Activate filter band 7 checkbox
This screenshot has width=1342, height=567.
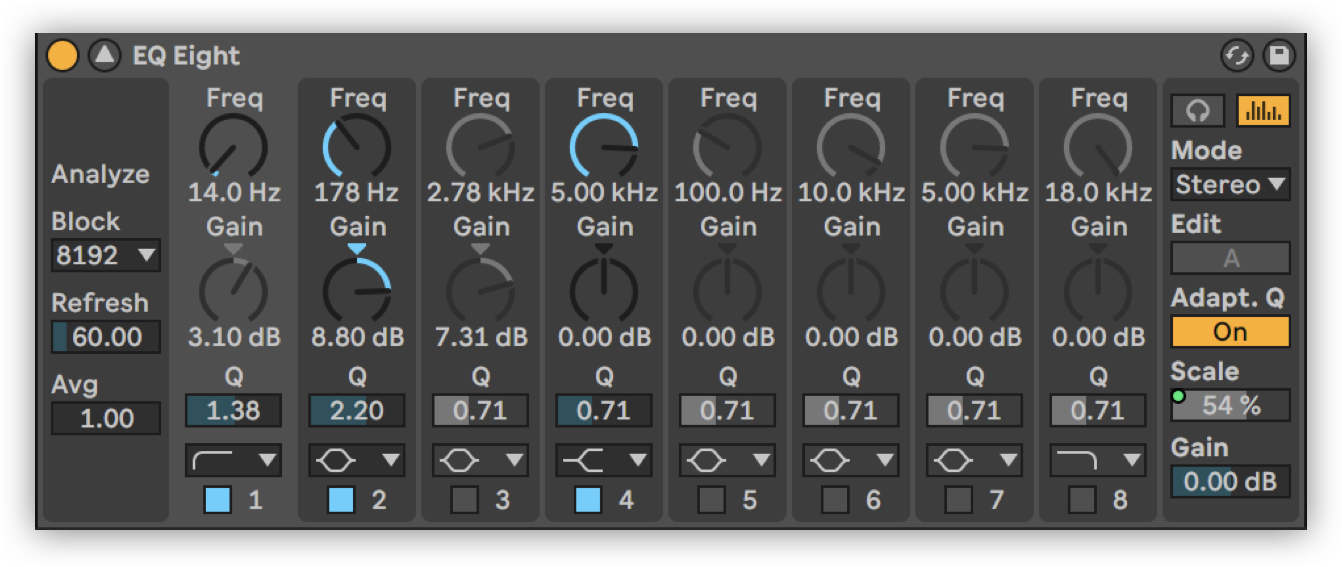tap(959, 499)
